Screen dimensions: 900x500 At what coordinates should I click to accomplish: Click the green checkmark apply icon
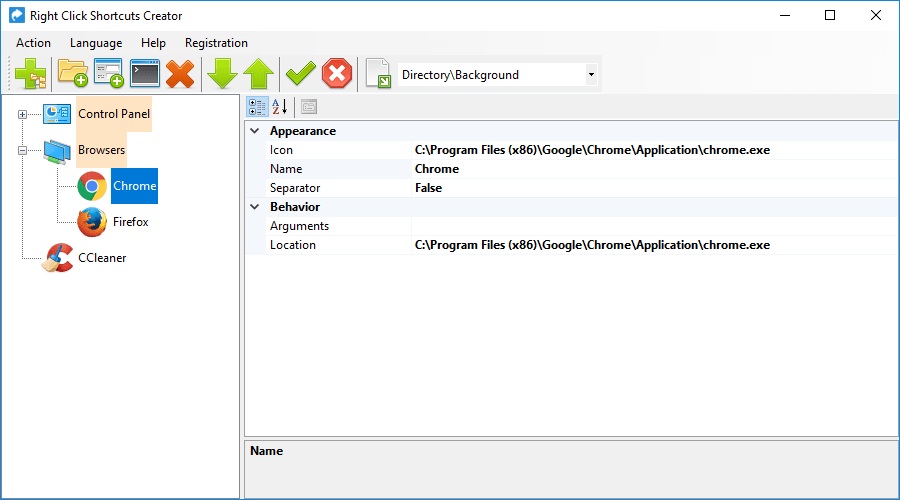pyautogui.click(x=300, y=74)
